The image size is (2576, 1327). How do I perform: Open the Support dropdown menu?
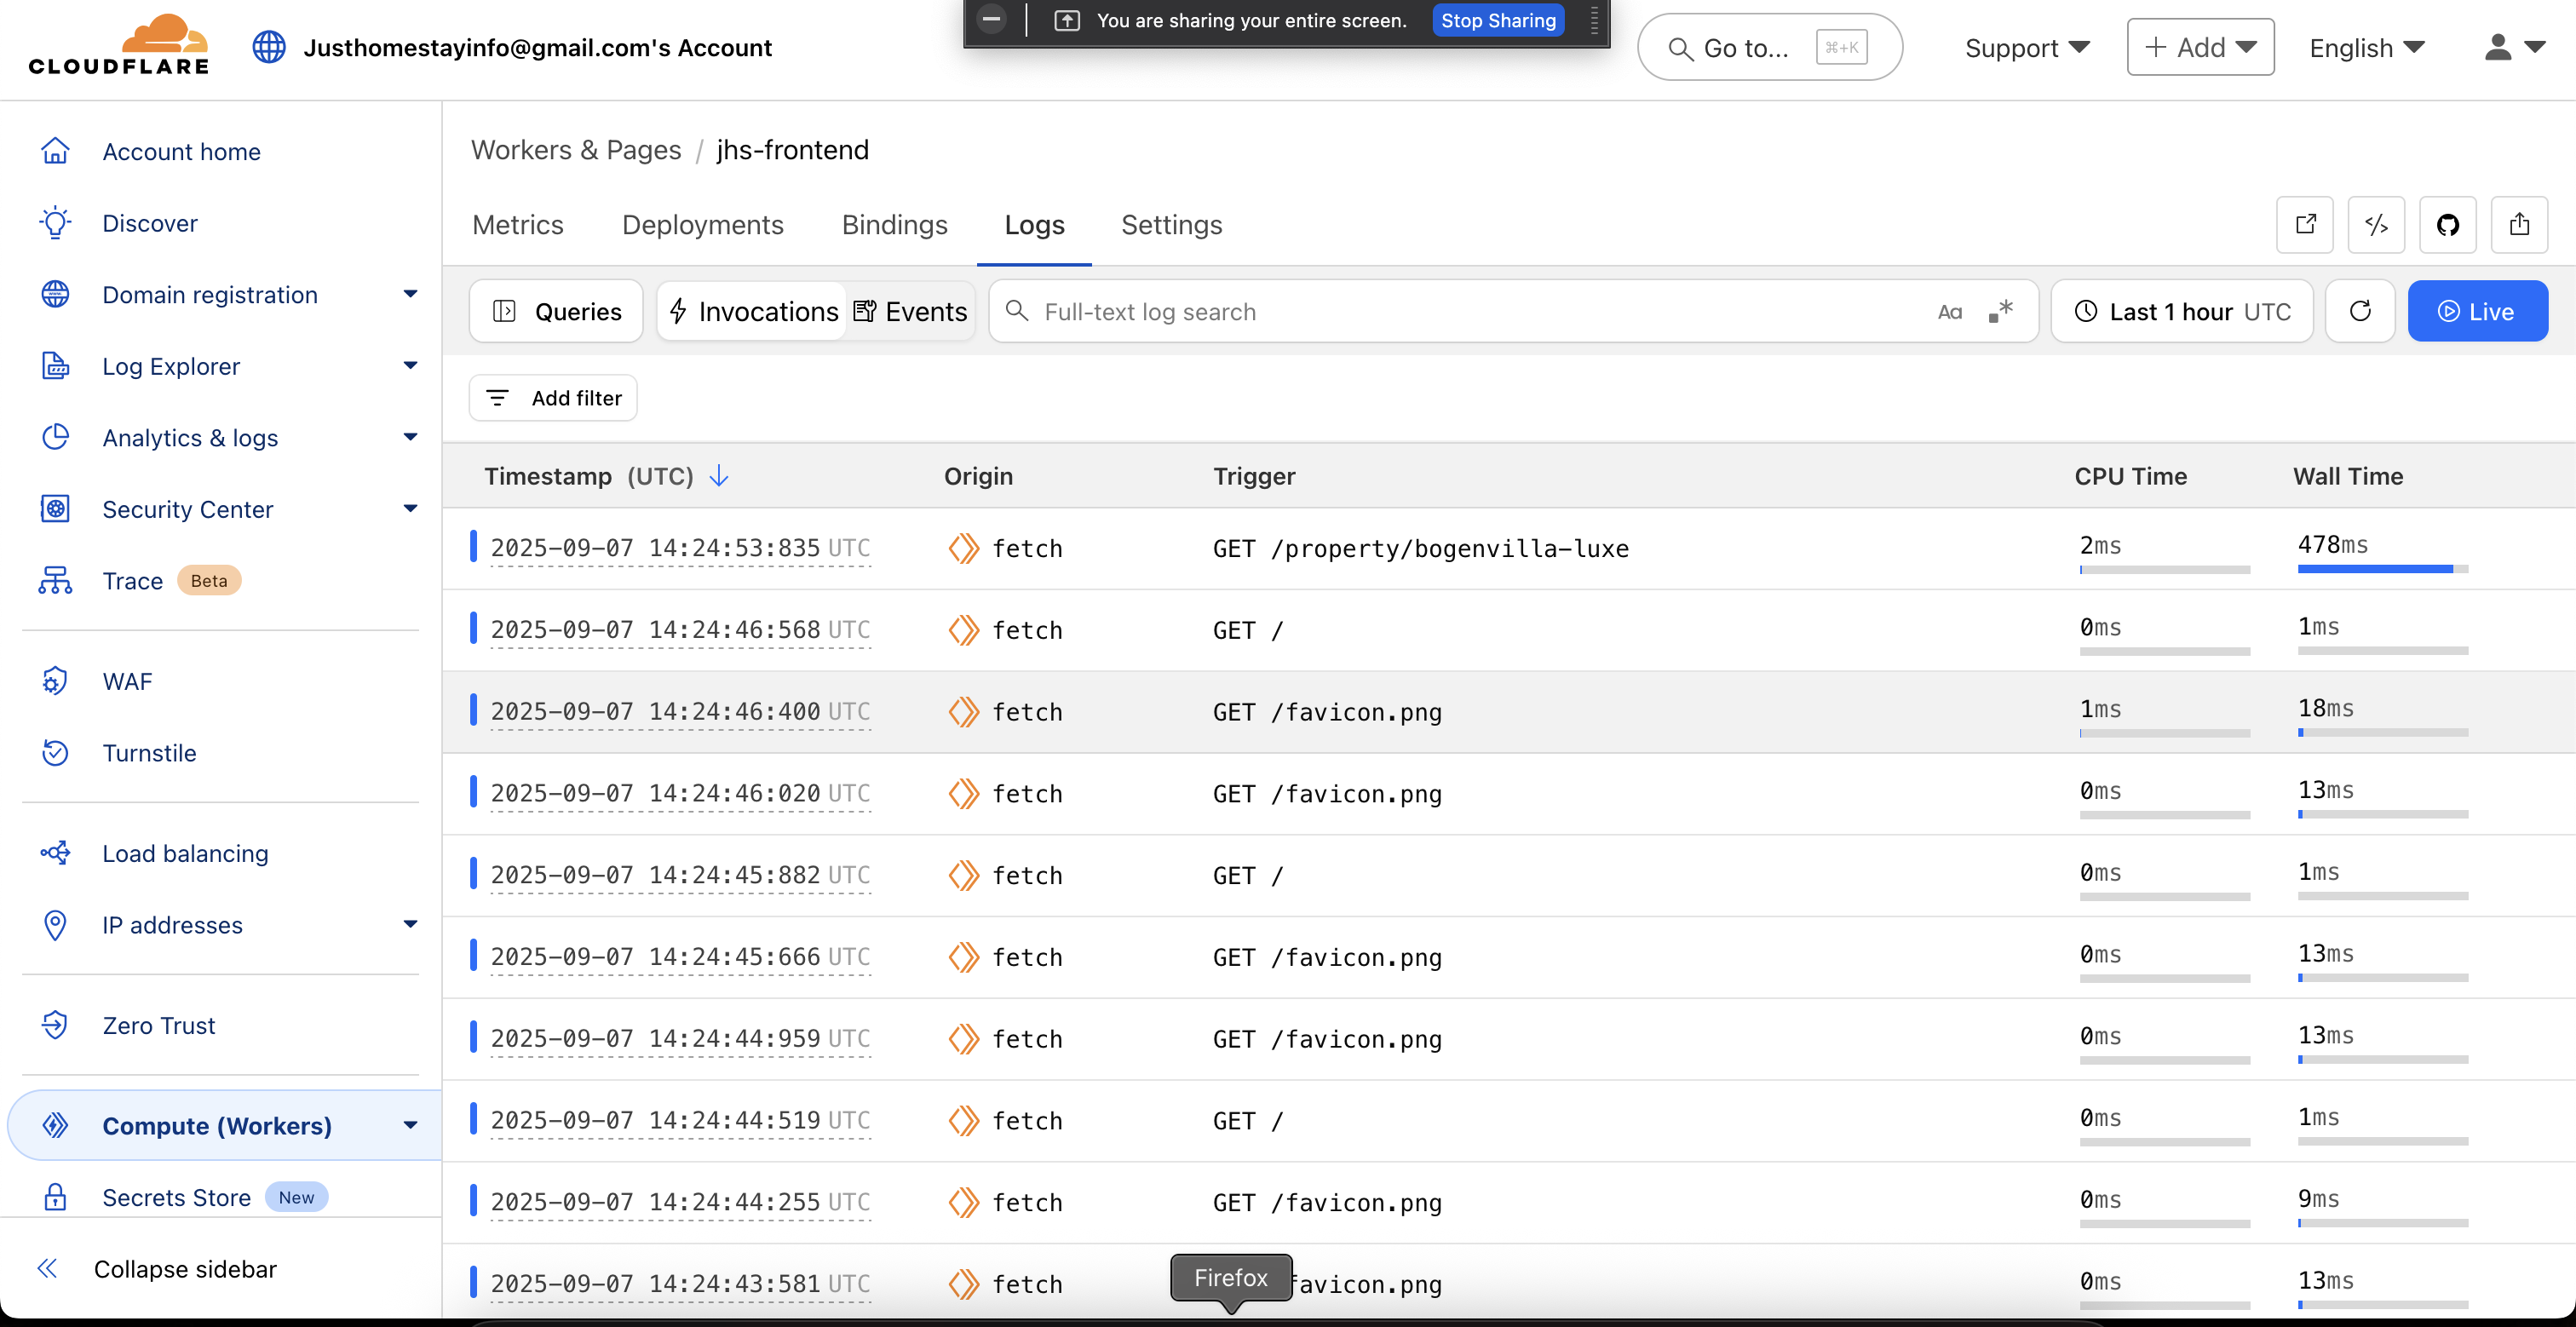2026,47
